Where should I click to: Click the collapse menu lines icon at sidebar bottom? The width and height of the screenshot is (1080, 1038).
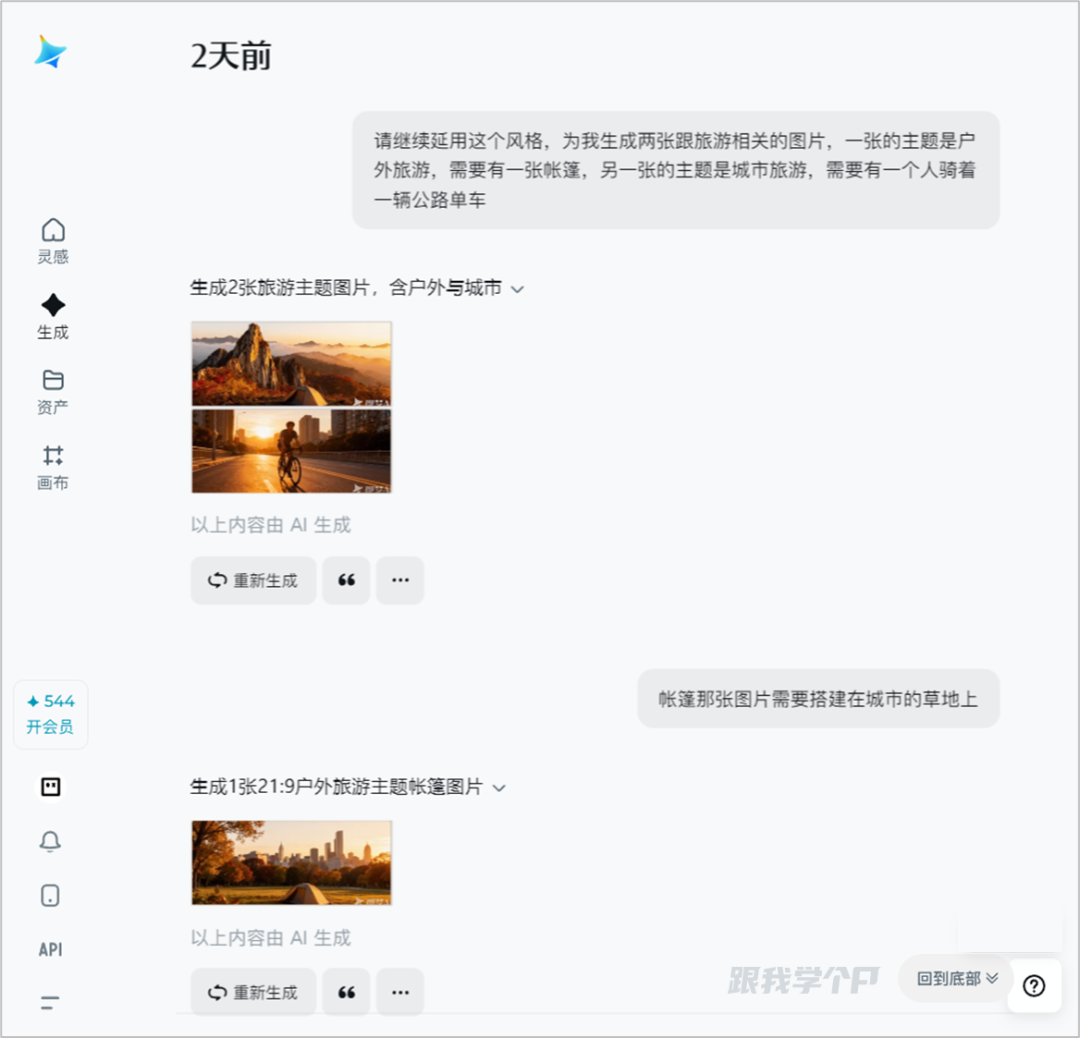pos(50,1002)
